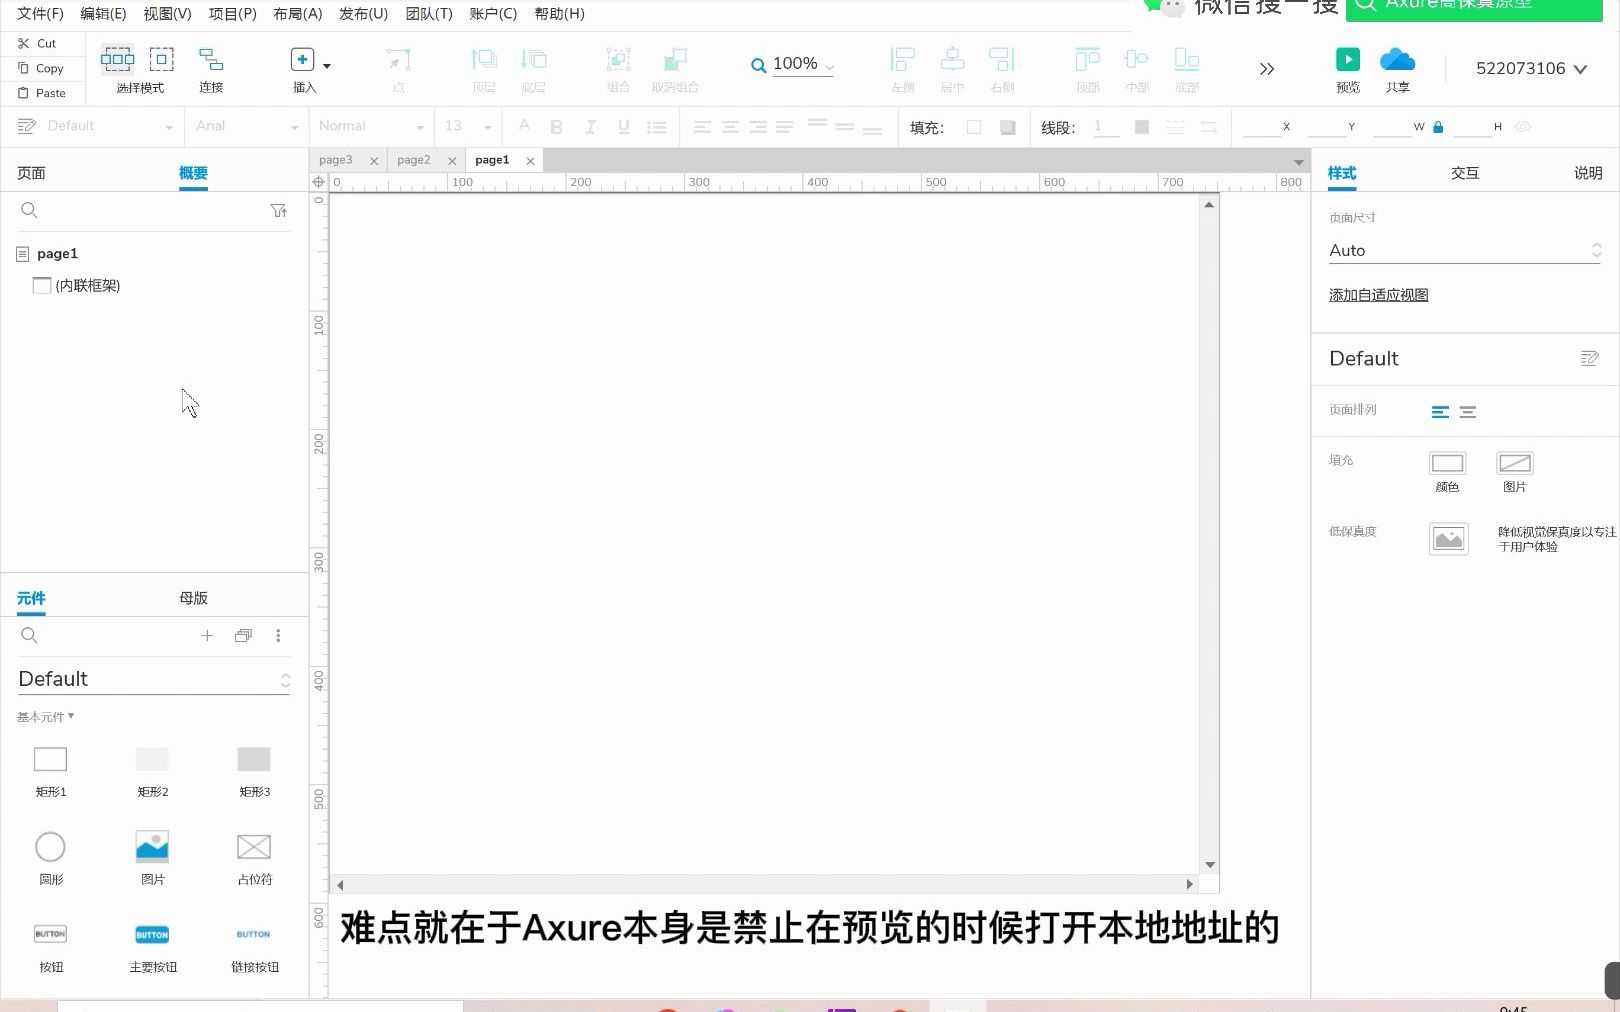Click the Paste toolbar button
1620x1012 pixels.
click(x=41, y=93)
